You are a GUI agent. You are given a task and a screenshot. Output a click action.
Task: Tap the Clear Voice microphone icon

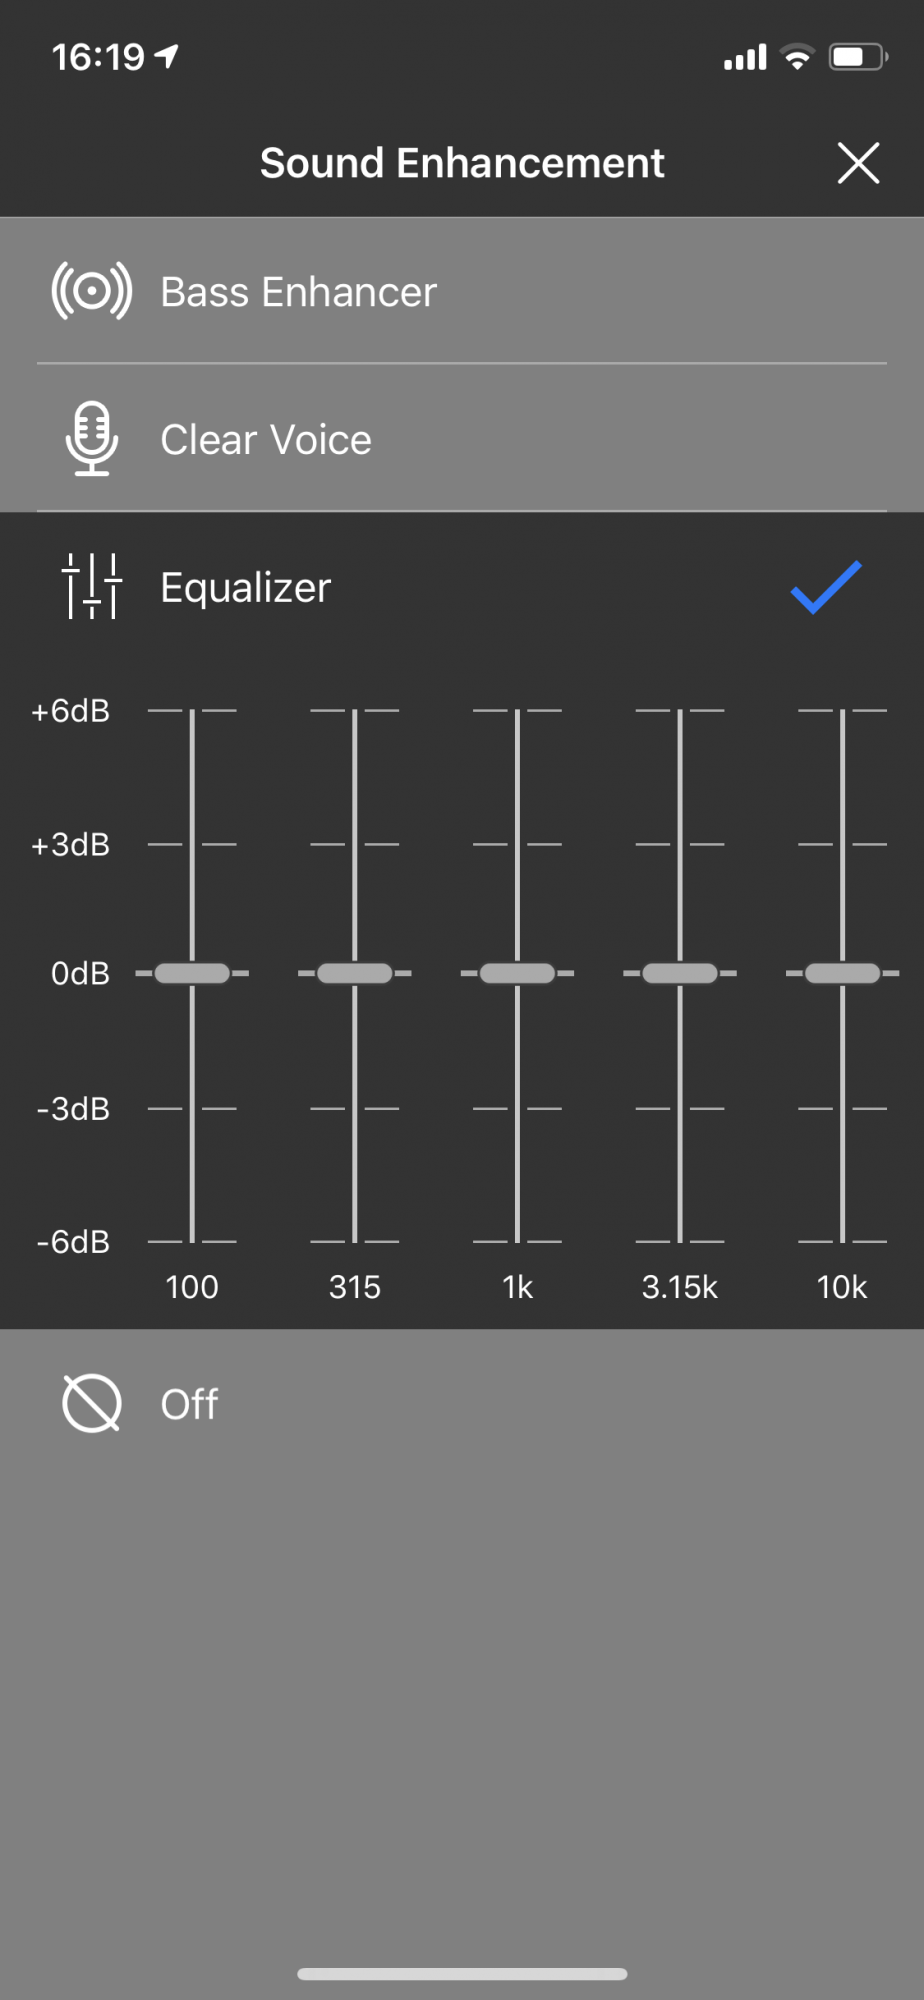pyautogui.click(x=92, y=439)
